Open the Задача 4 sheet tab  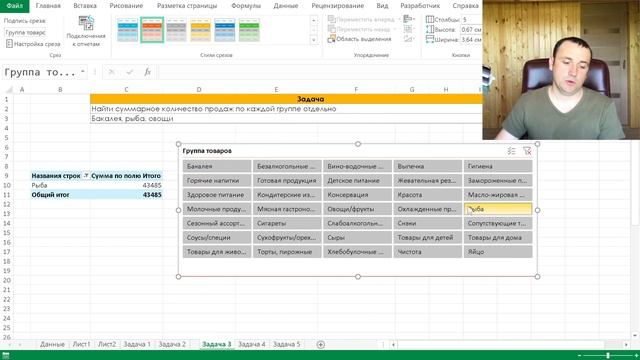[251, 344]
